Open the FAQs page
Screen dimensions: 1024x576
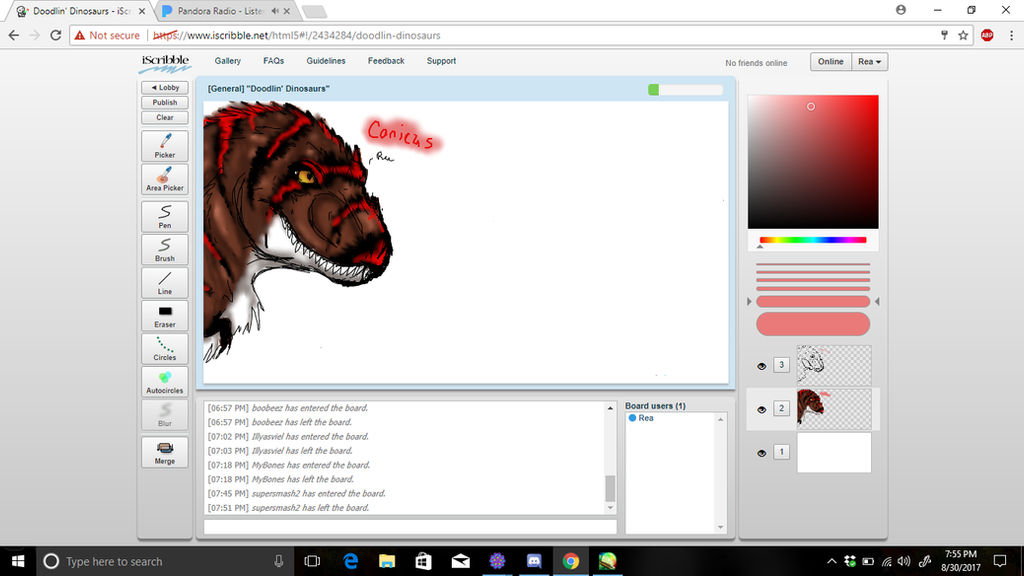pos(274,61)
